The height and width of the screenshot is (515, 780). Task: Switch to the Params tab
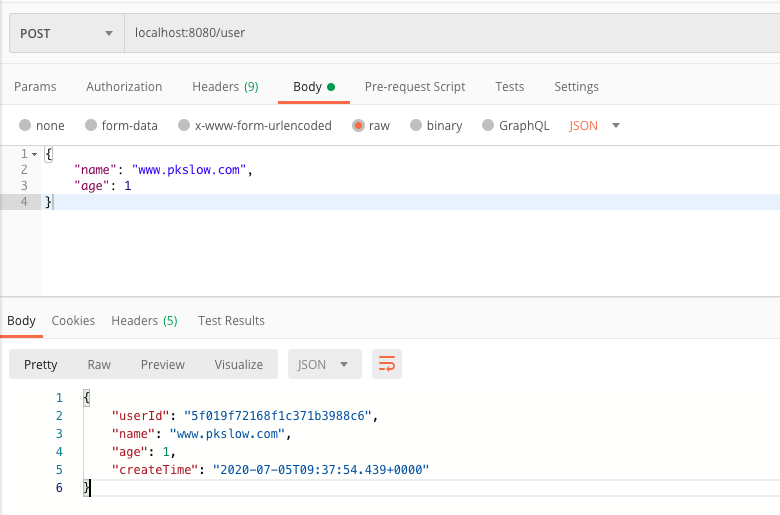[x=35, y=87]
